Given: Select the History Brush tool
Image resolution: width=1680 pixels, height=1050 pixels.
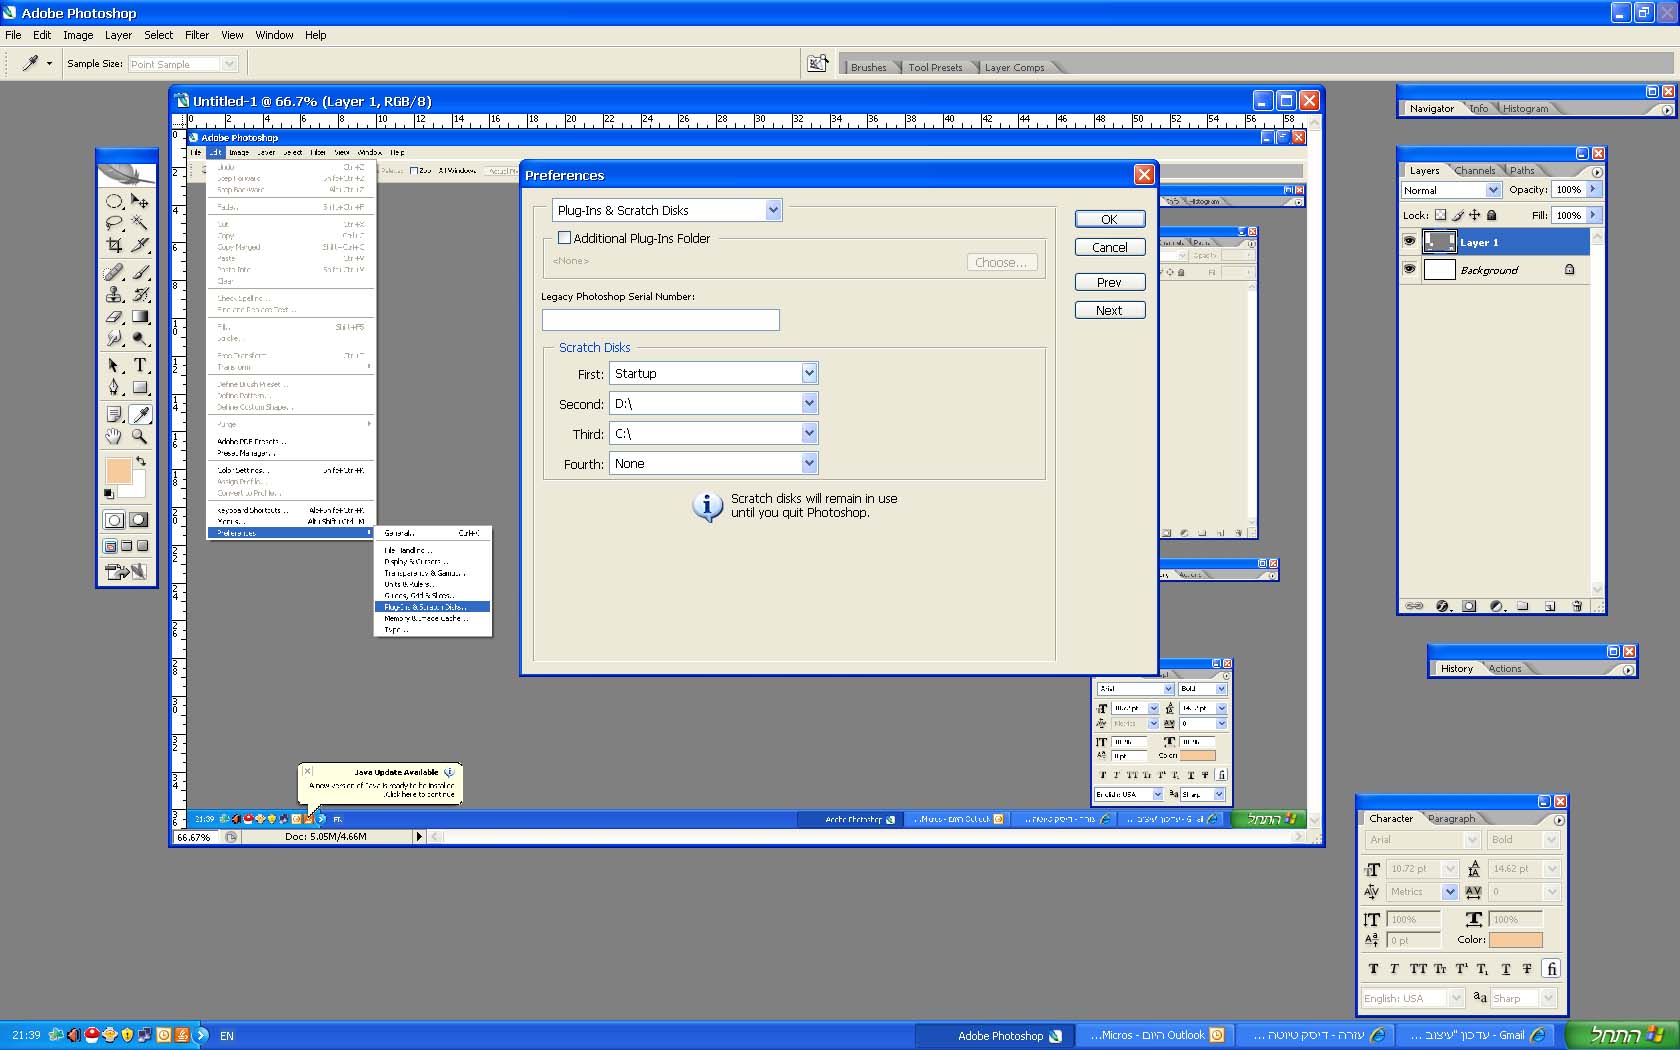Looking at the screenshot, I should 140,294.
